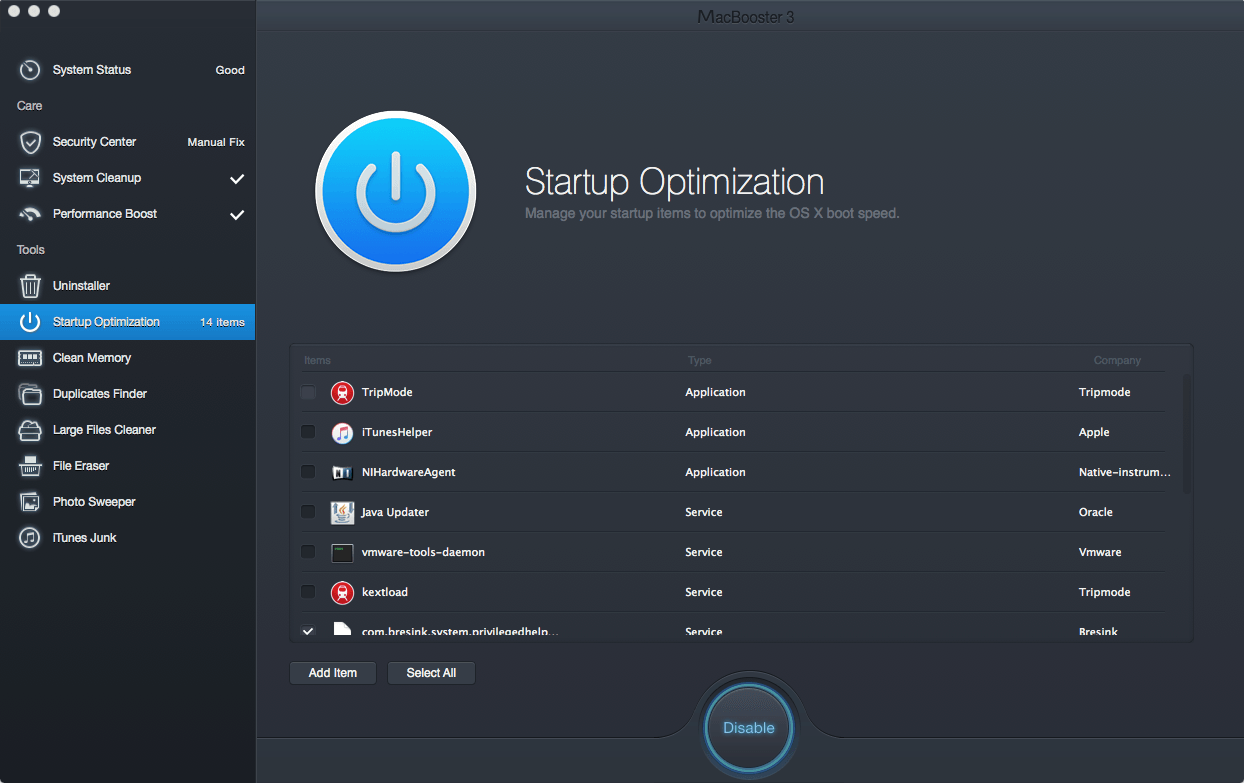
Task: Open Security Center section
Action: click(127, 142)
